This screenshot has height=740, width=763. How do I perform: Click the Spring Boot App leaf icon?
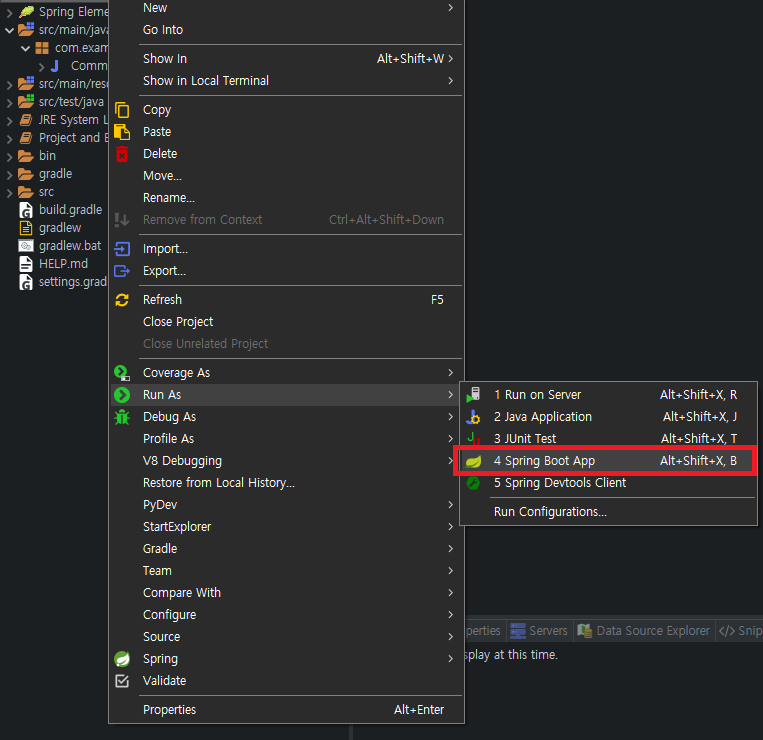click(x=473, y=461)
